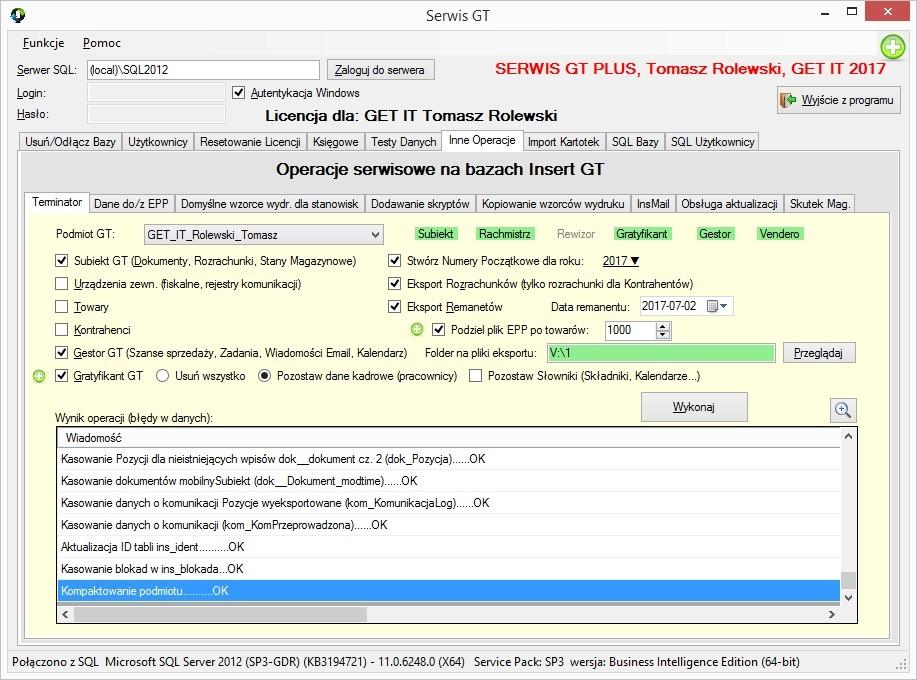Click Zaloguj do serwera button
917x680 pixels.
point(380,70)
